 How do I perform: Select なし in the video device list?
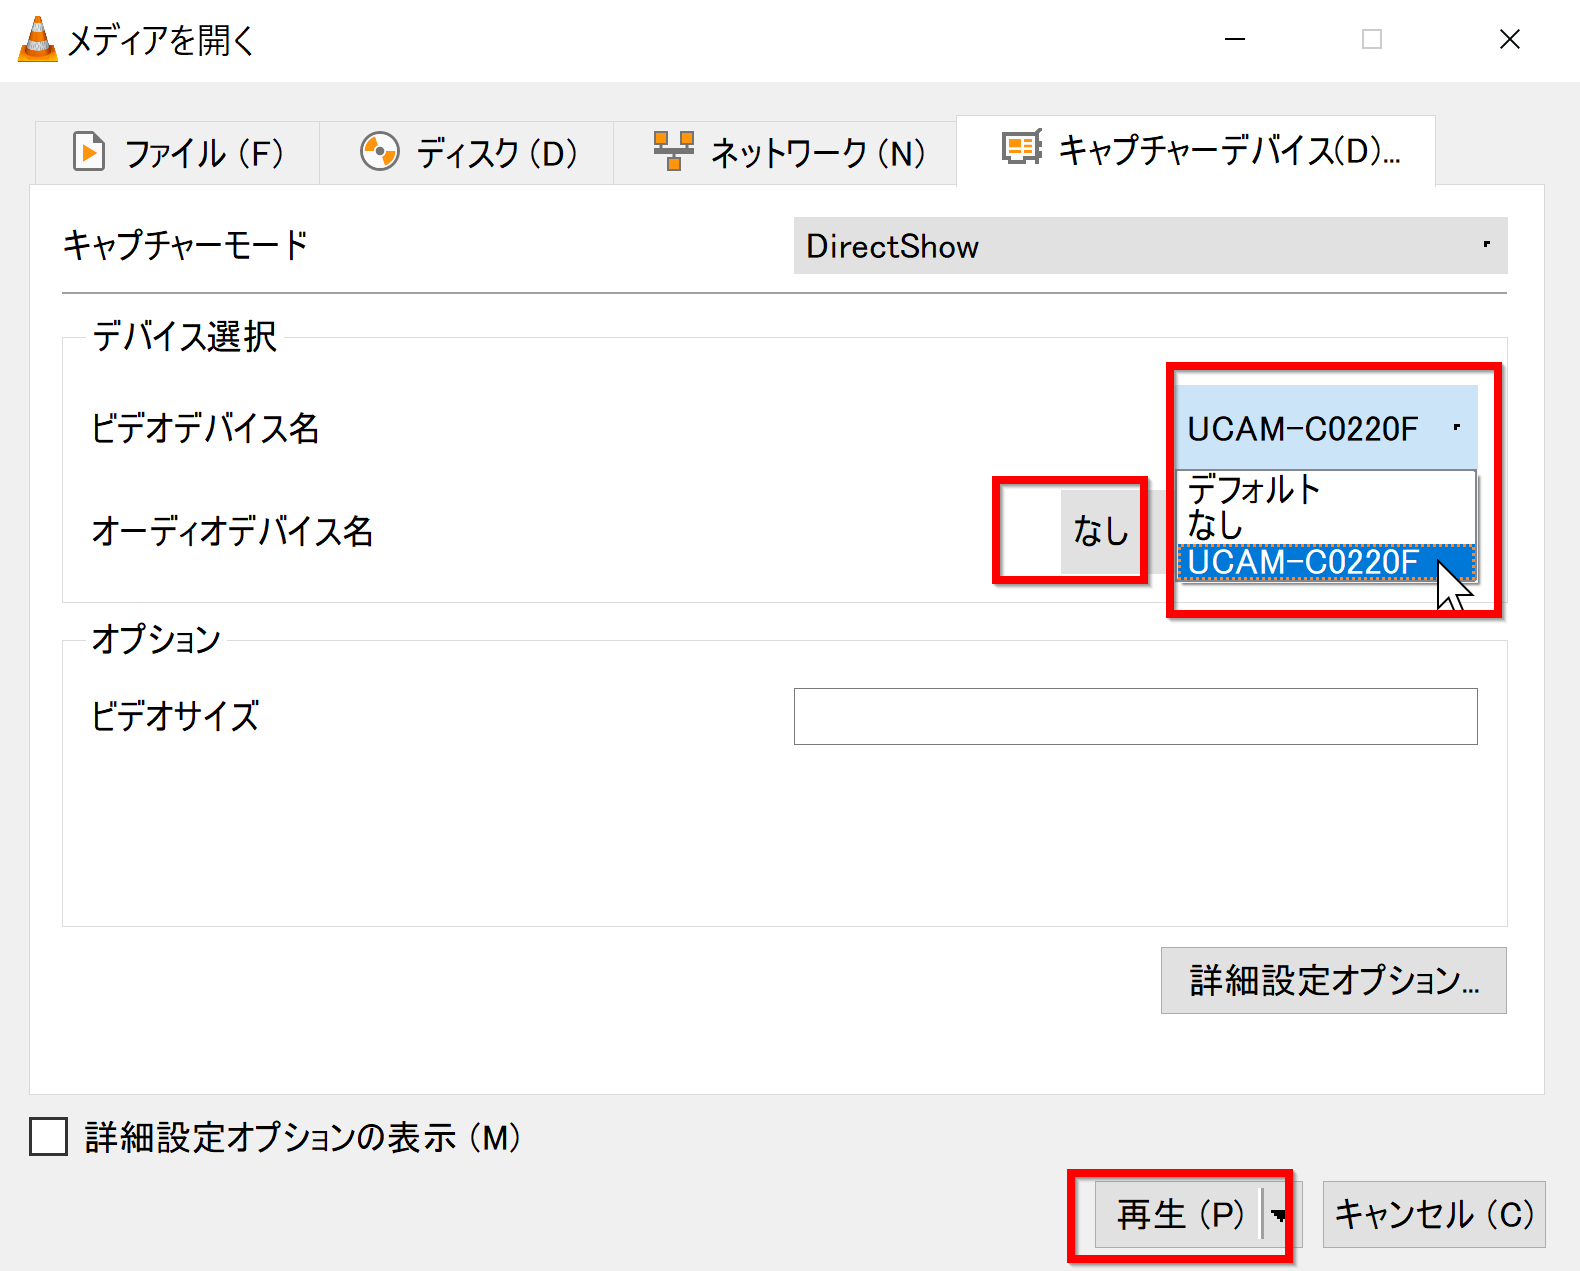click(1326, 525)
